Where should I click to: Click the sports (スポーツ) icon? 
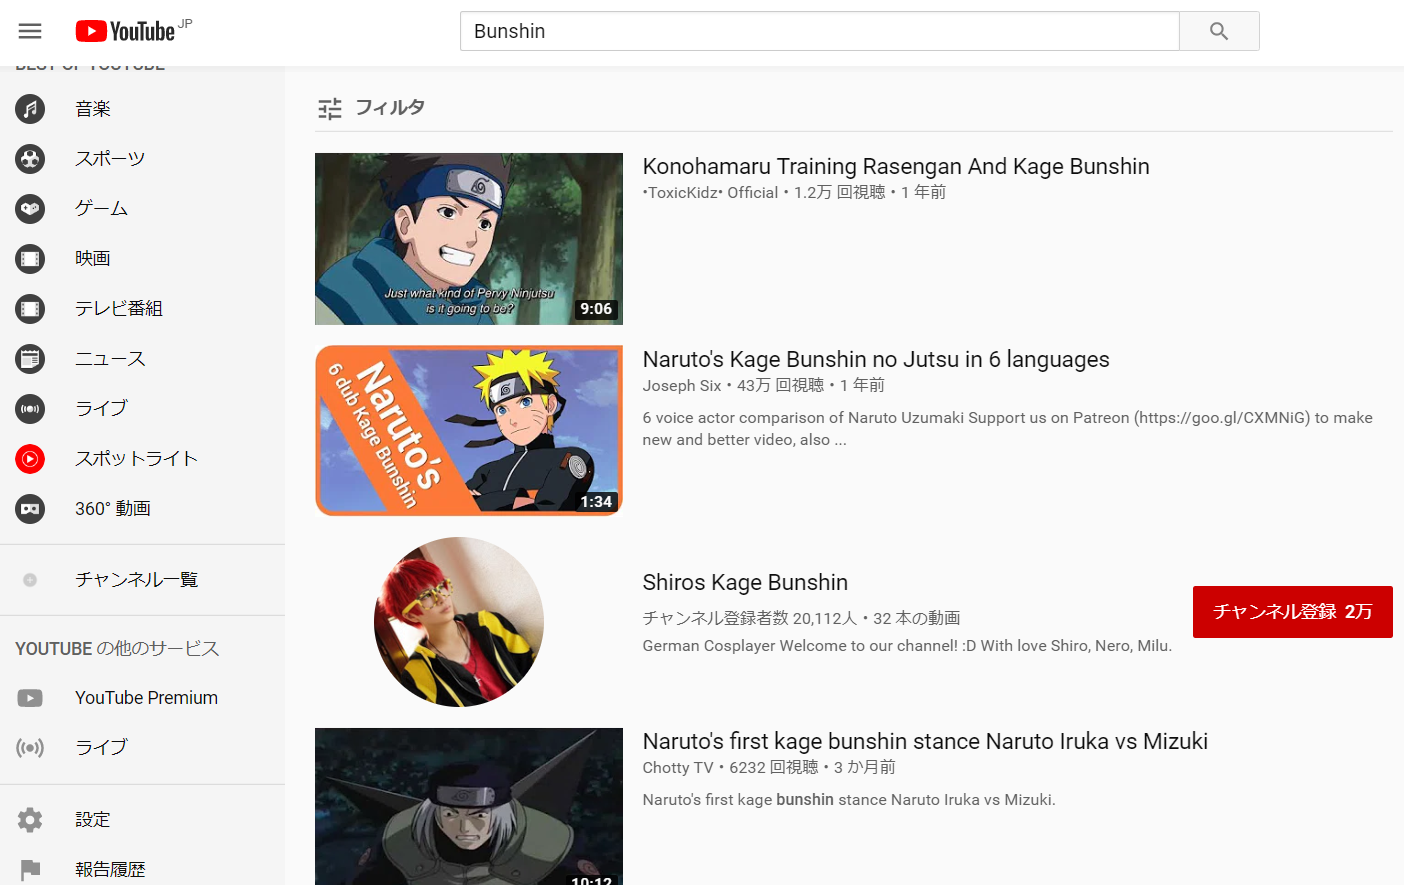(30, 159)
